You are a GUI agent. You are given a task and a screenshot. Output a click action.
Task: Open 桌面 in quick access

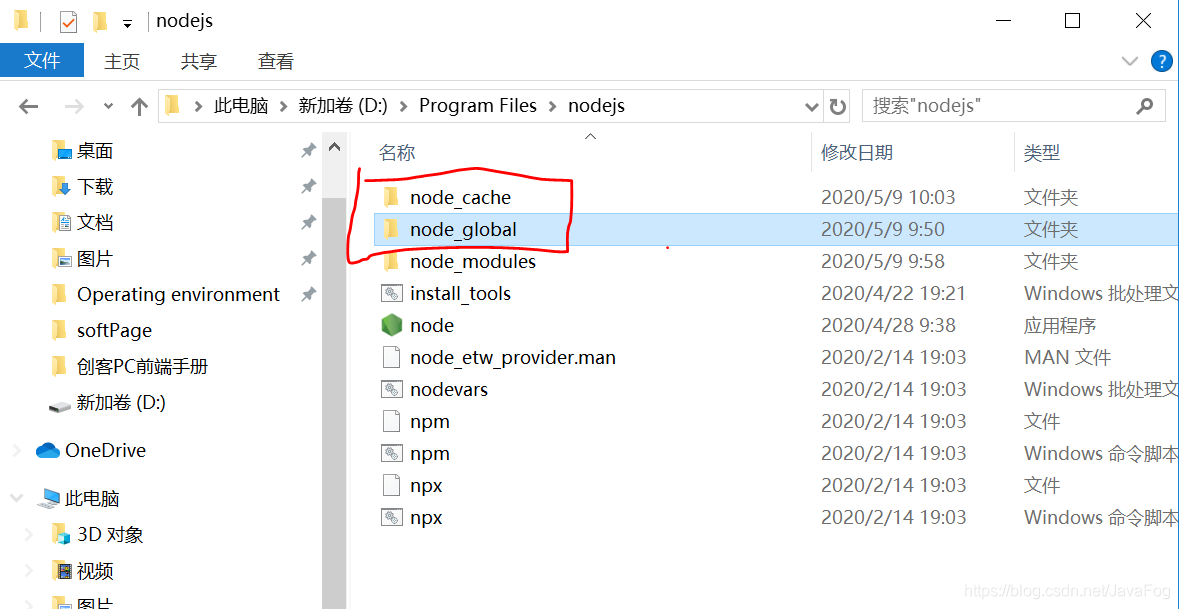click(x=94, y=151)
